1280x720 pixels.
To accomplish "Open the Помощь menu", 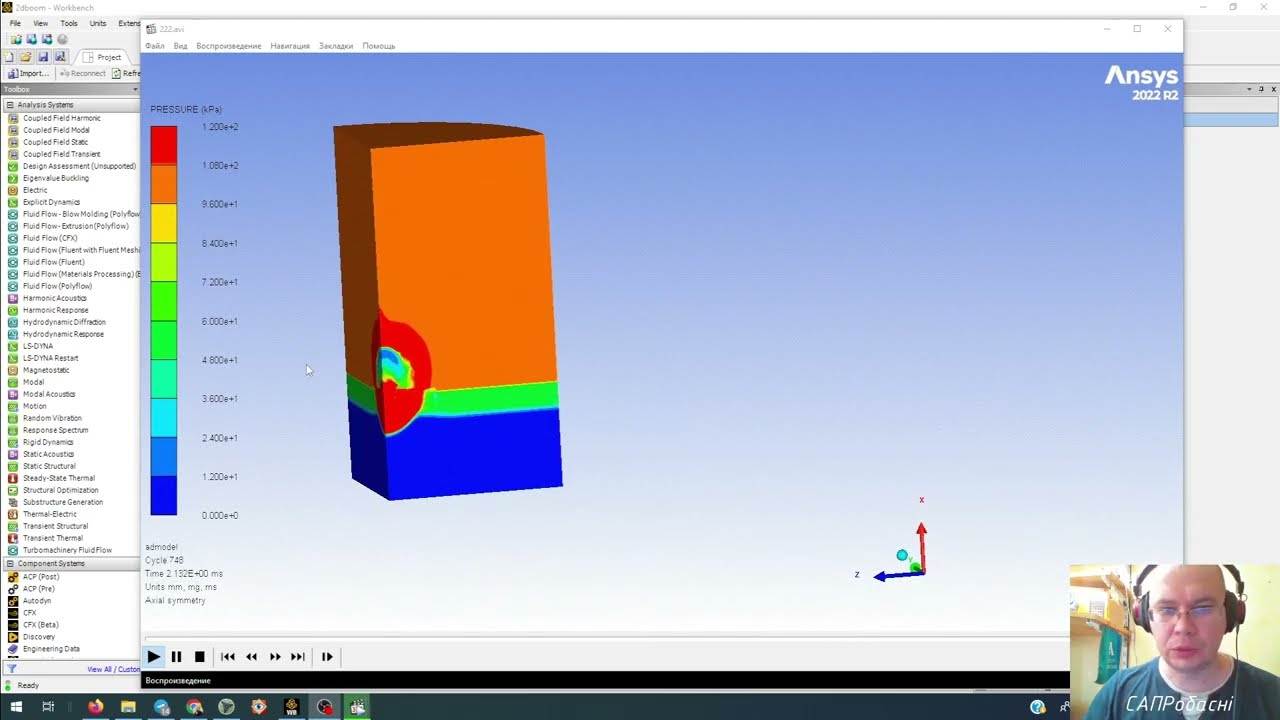I will [x=379, y=46].
